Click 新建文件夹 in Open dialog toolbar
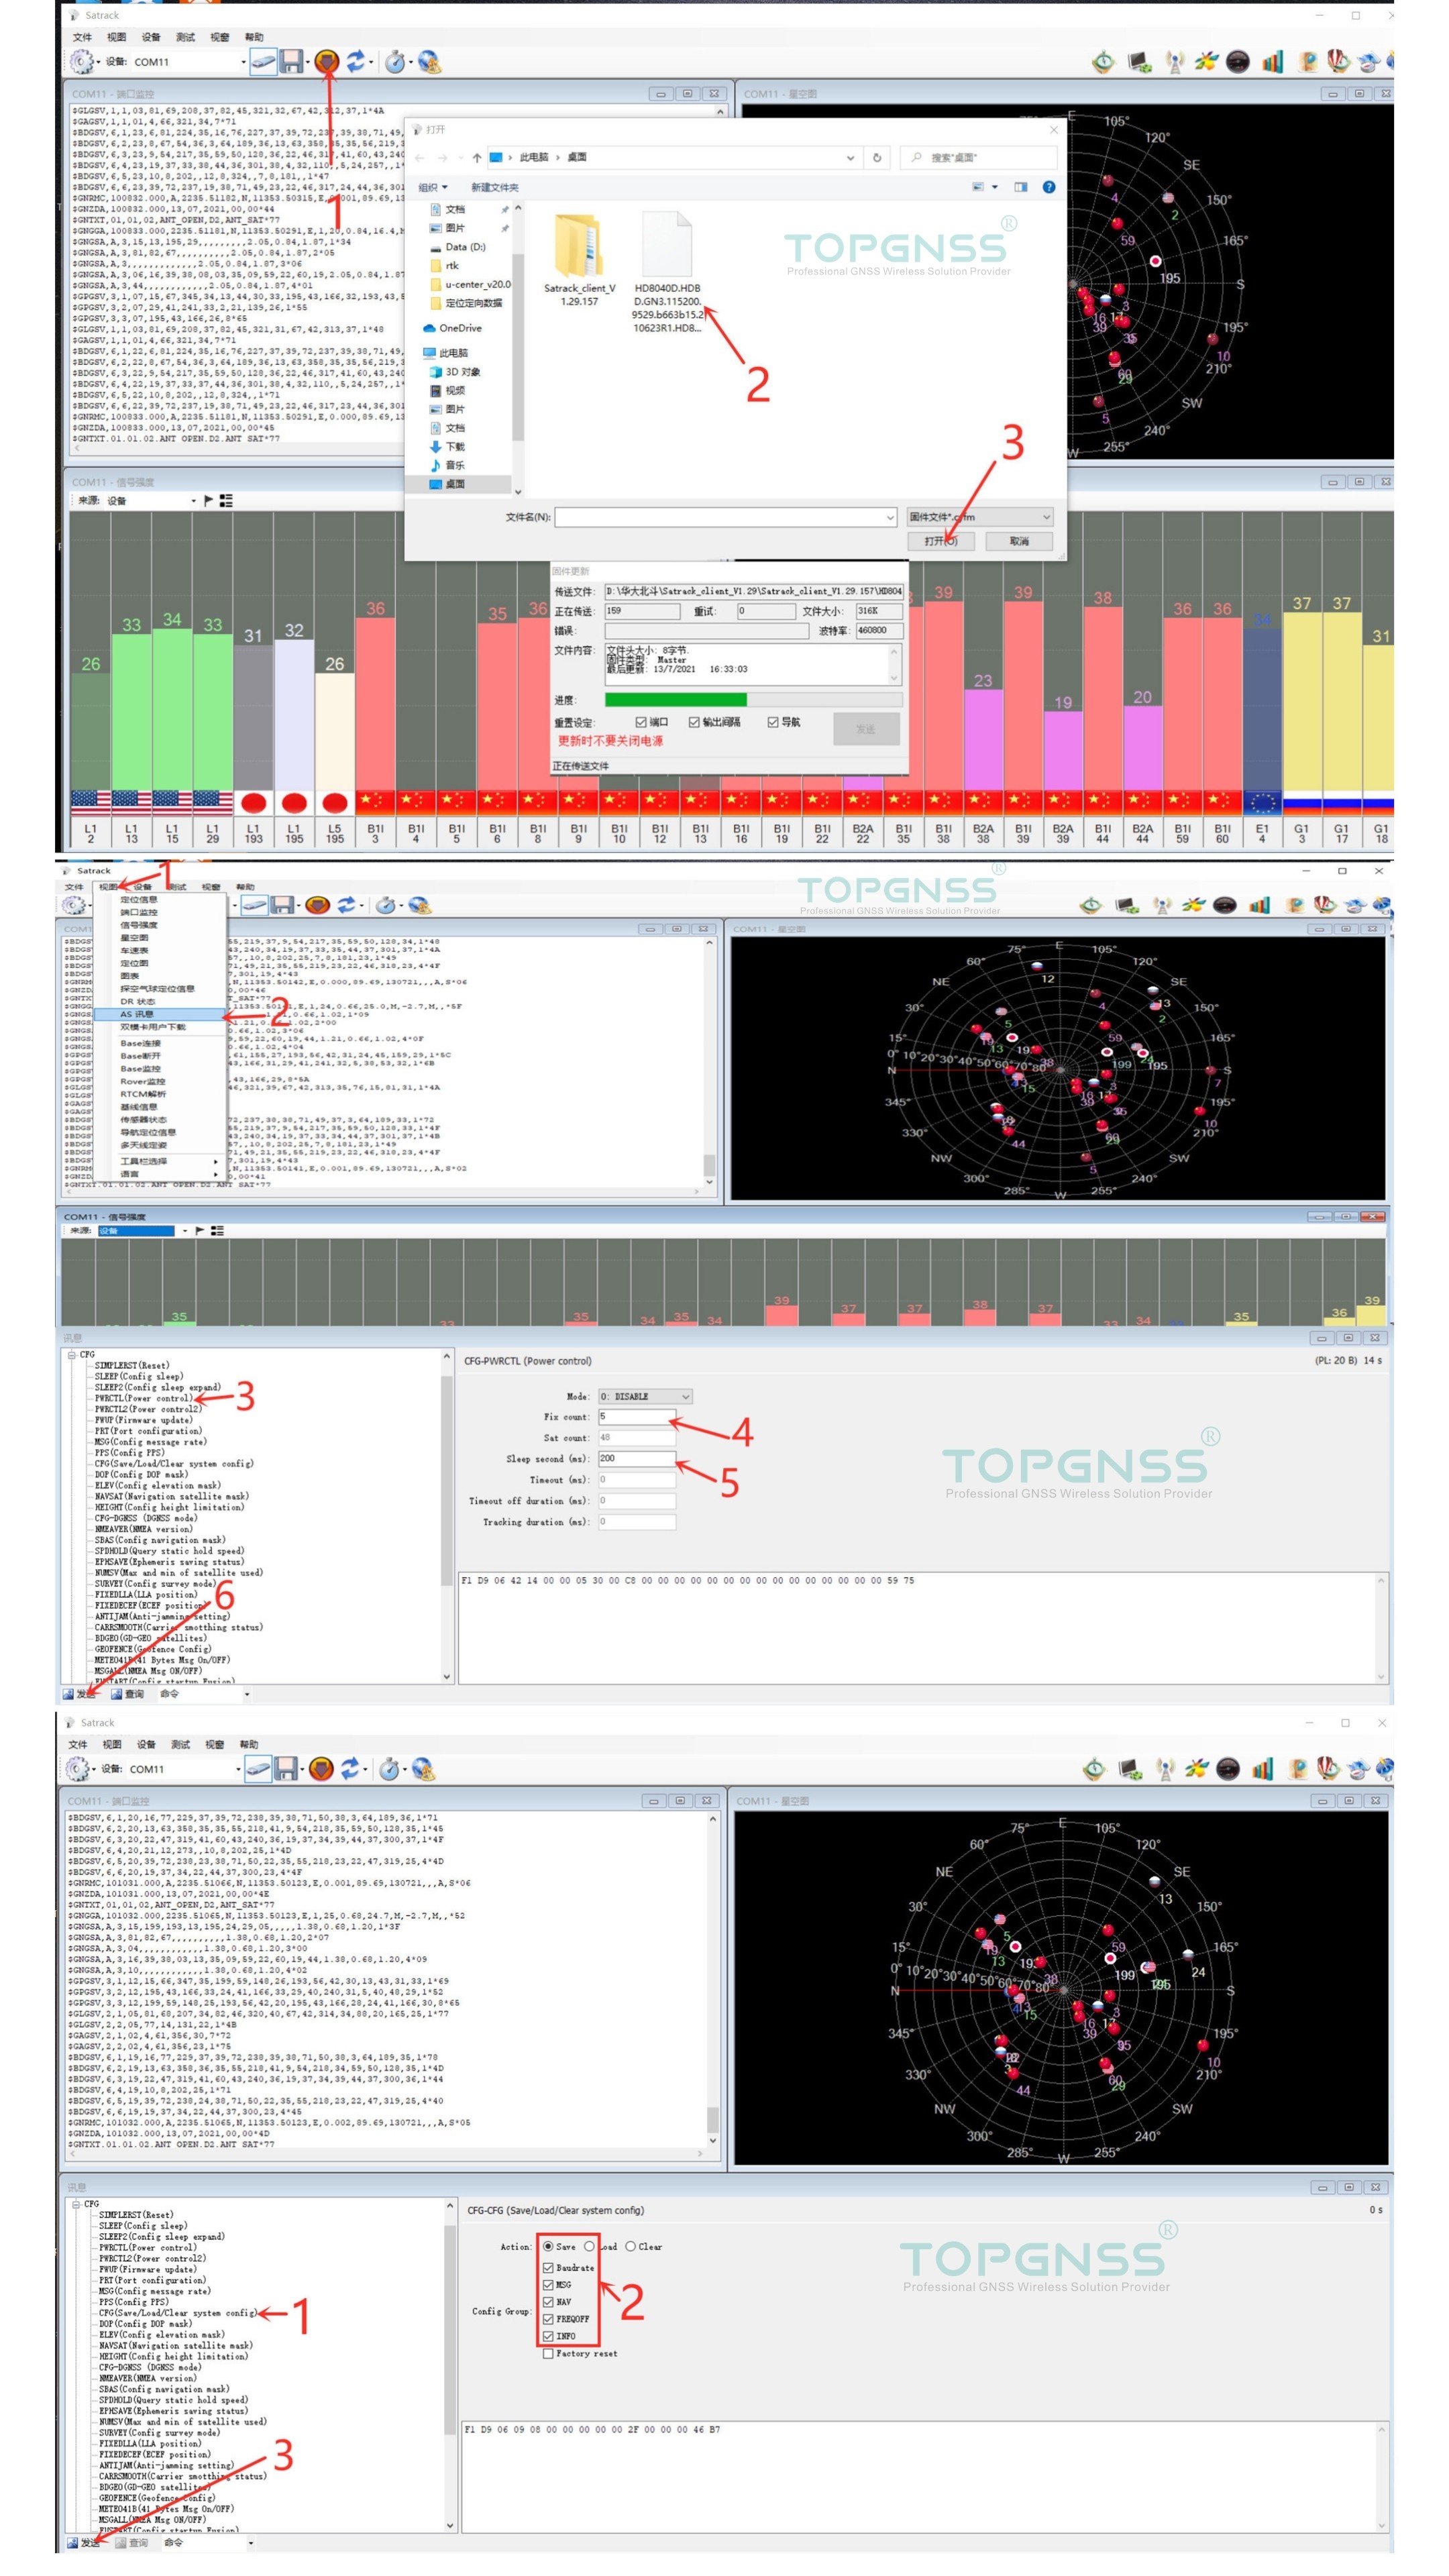This screenshot has width=1449, height=2576. coord(495,187)
